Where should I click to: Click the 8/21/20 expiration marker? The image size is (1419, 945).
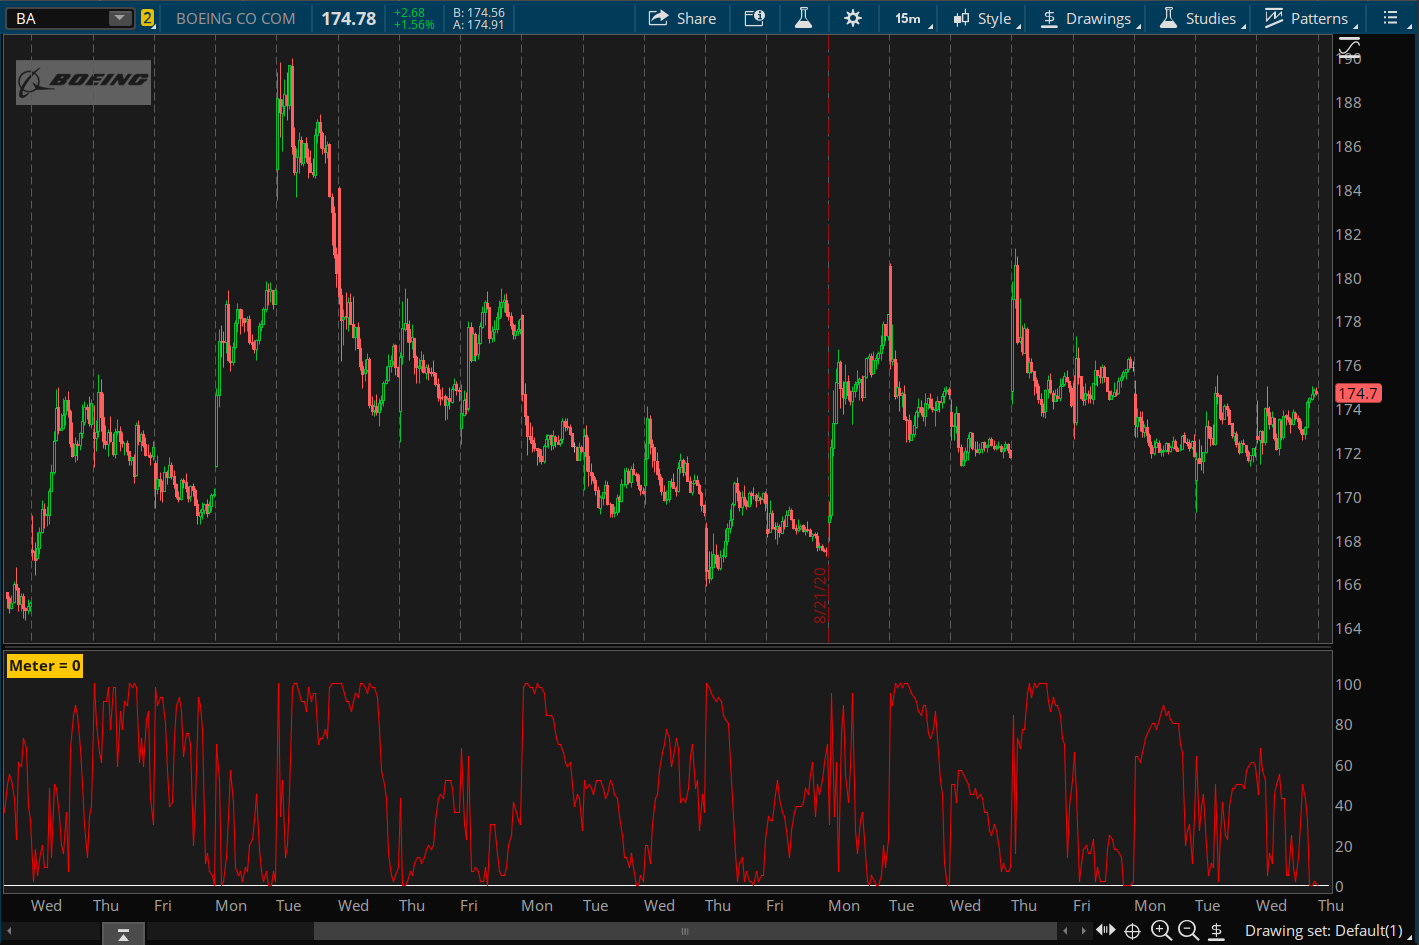(x=820, y=596)
